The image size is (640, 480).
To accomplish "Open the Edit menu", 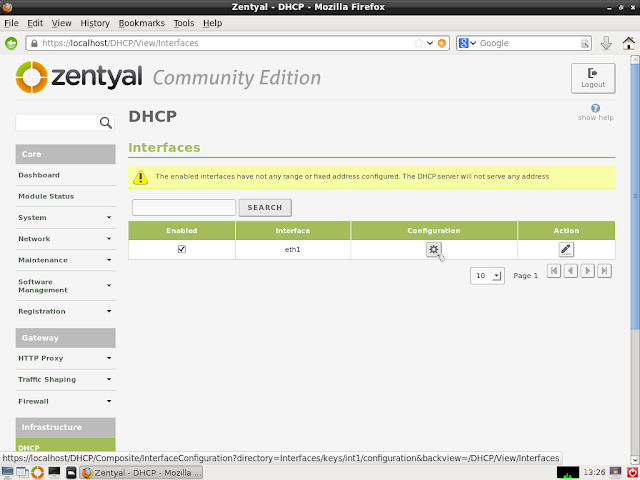I will (x=35, y=23).
